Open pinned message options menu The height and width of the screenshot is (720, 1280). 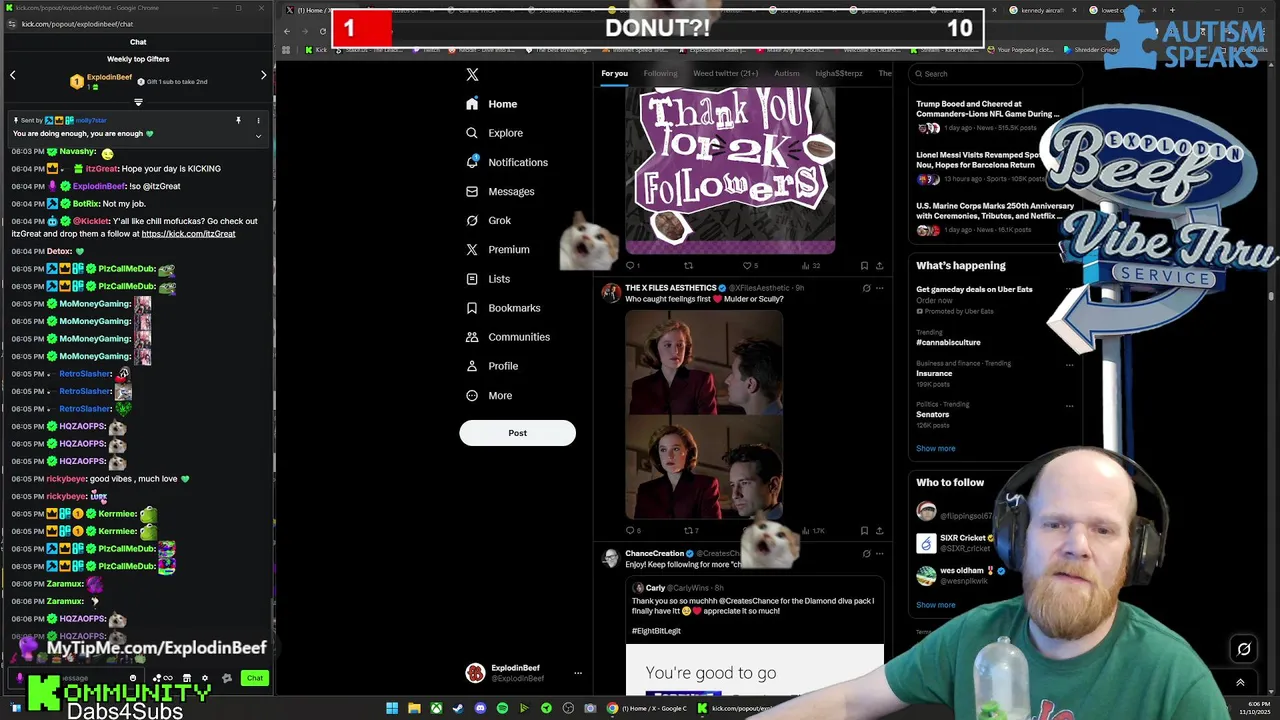point(258,120)
